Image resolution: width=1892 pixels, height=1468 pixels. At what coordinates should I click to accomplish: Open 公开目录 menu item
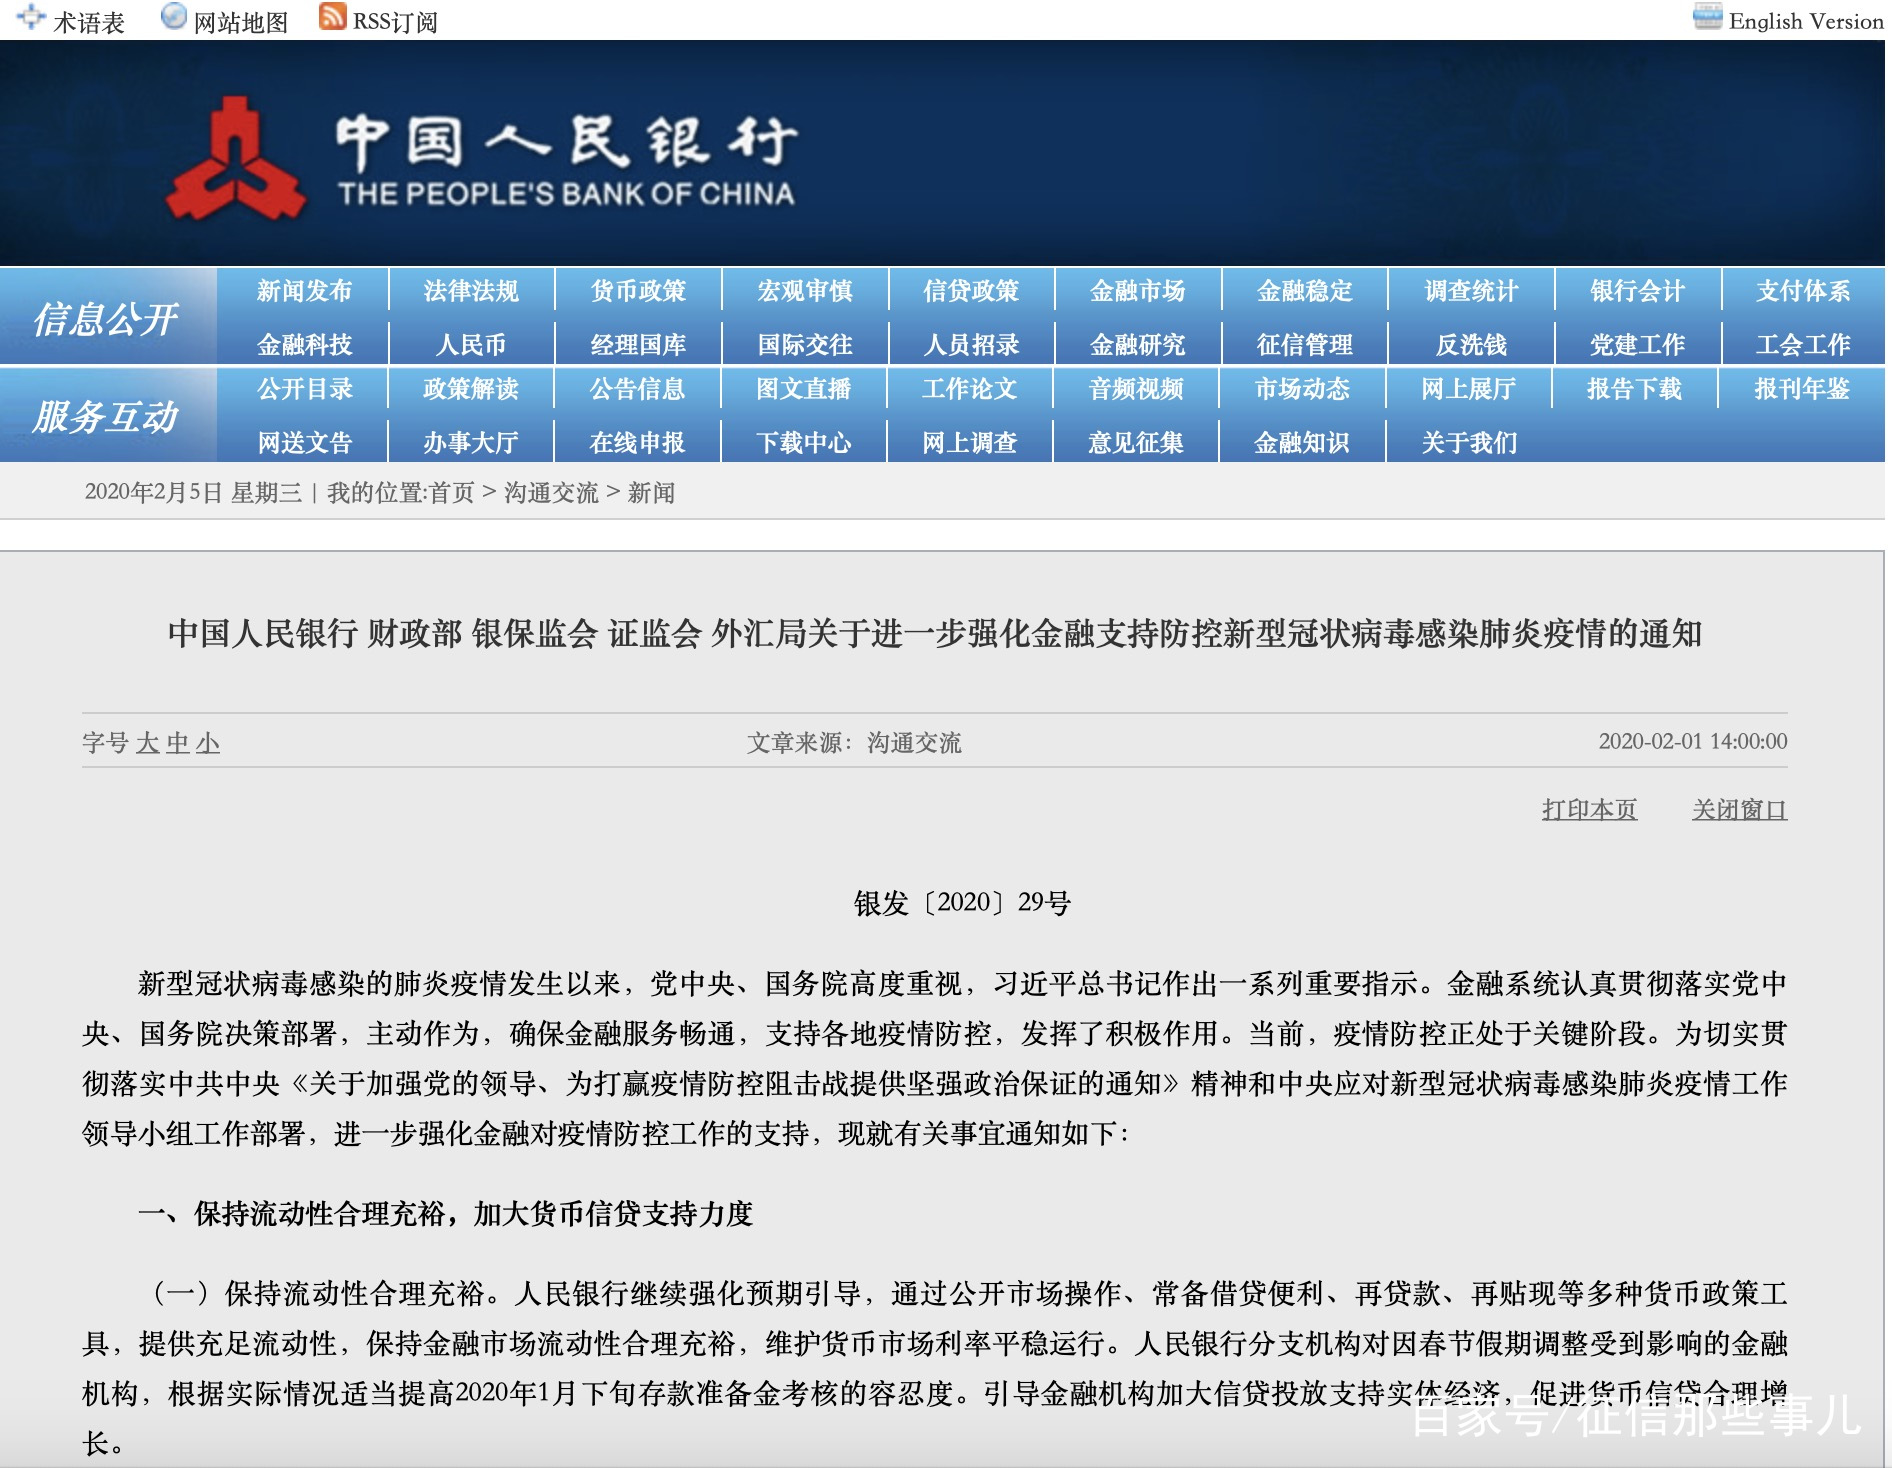tap(304, 389)
